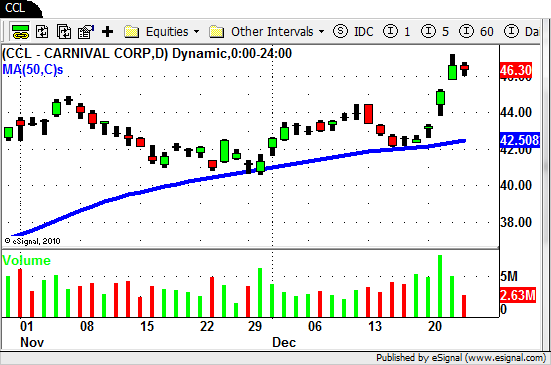Image resolution: width=551 pixels, height=365 pixels.
Task: Click the last red candlestick near 46.30
Action: (x=465, y=69)
